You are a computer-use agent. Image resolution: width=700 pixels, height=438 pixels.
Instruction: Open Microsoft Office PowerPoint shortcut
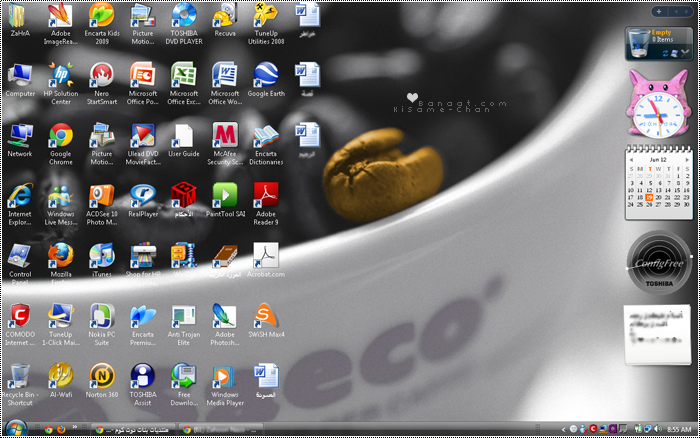click(142, 76)
